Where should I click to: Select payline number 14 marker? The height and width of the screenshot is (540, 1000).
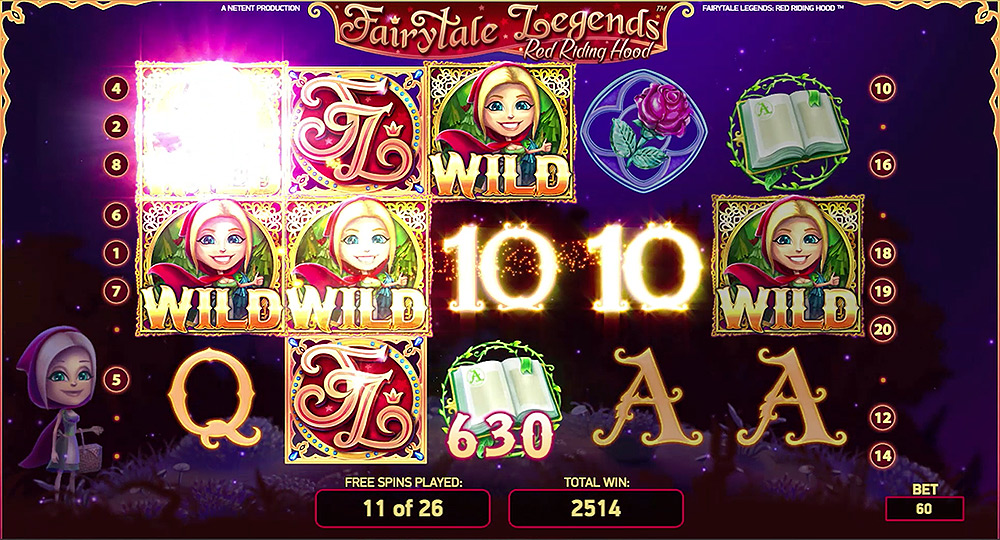pos(883,455)
